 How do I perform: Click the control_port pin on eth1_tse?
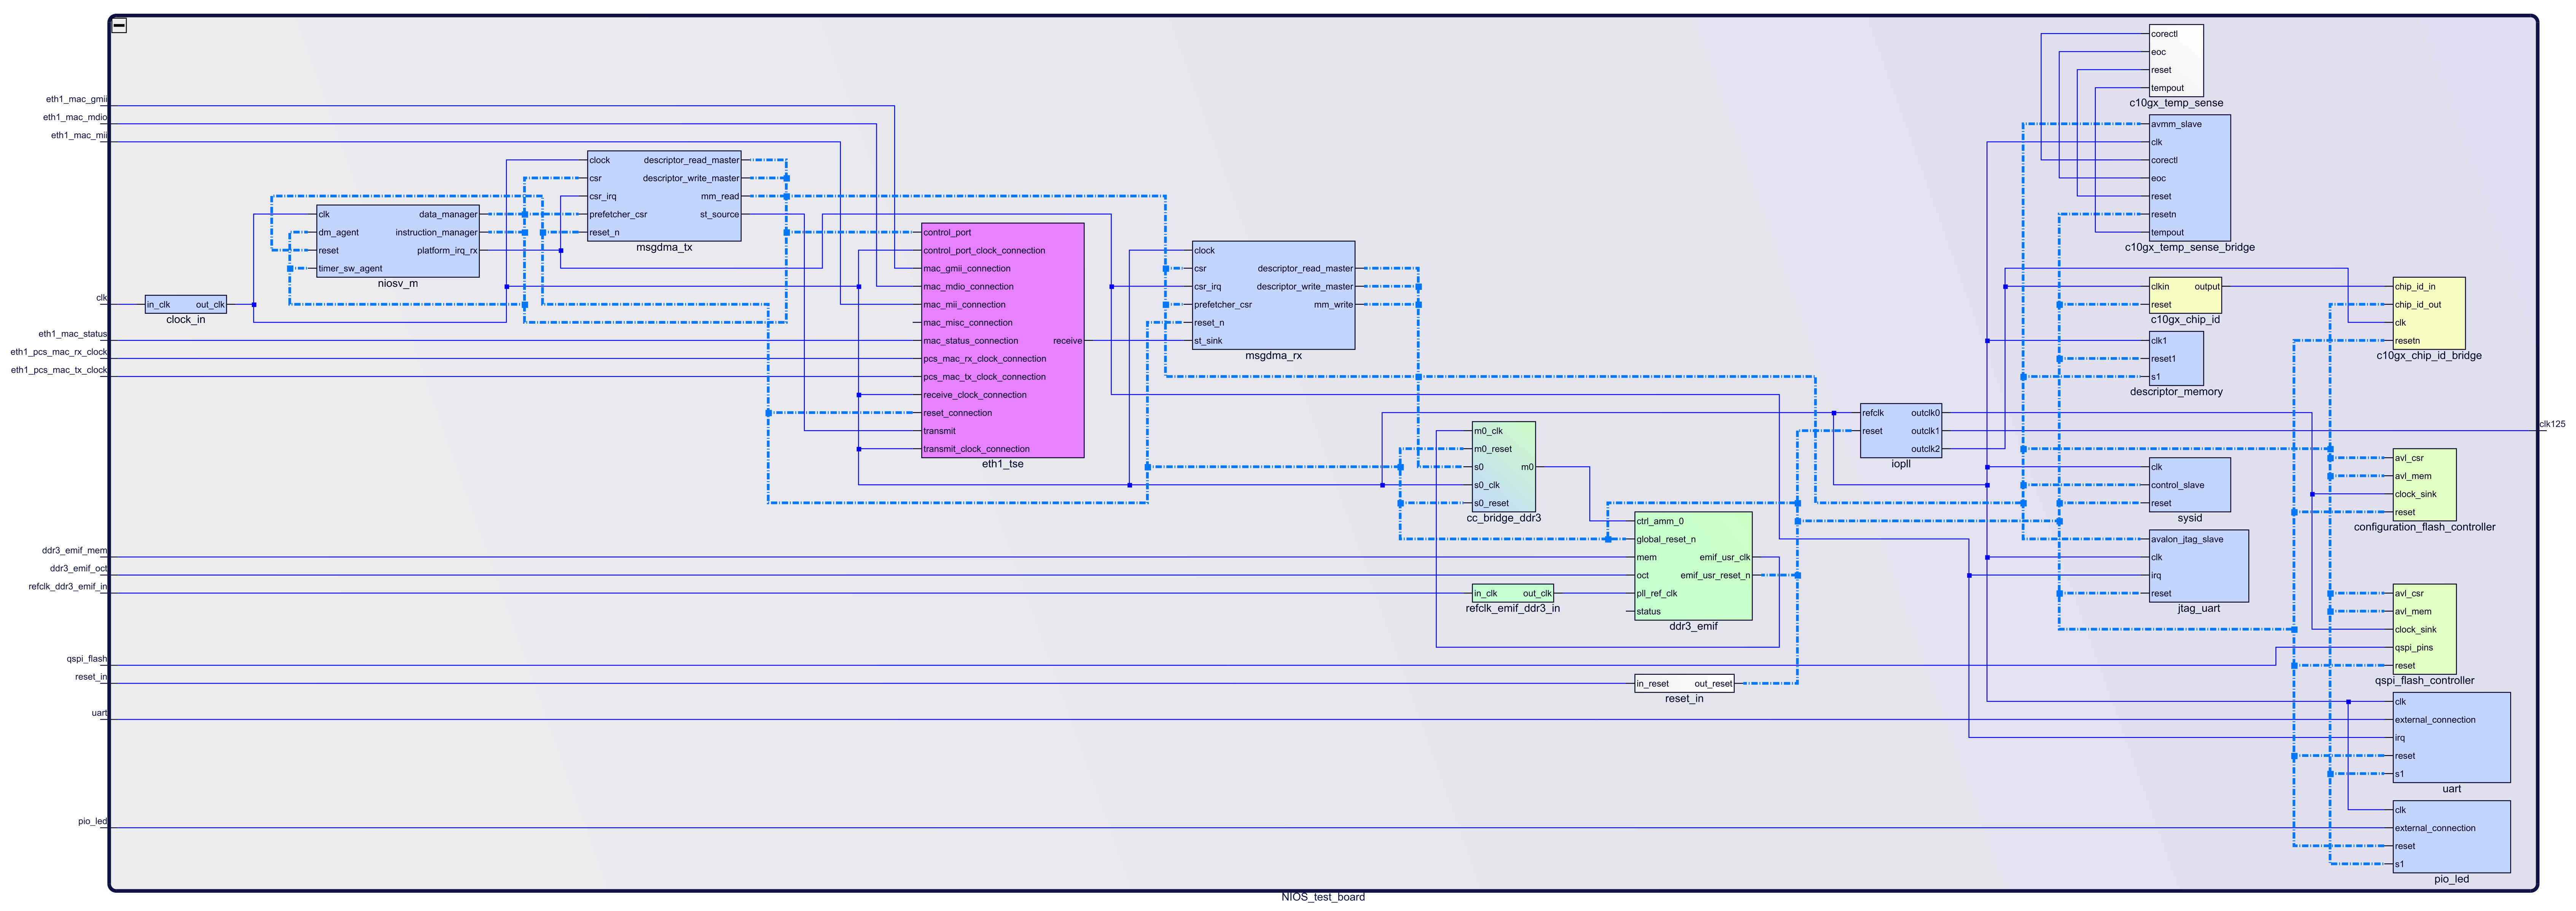click(x=947, y=232)
